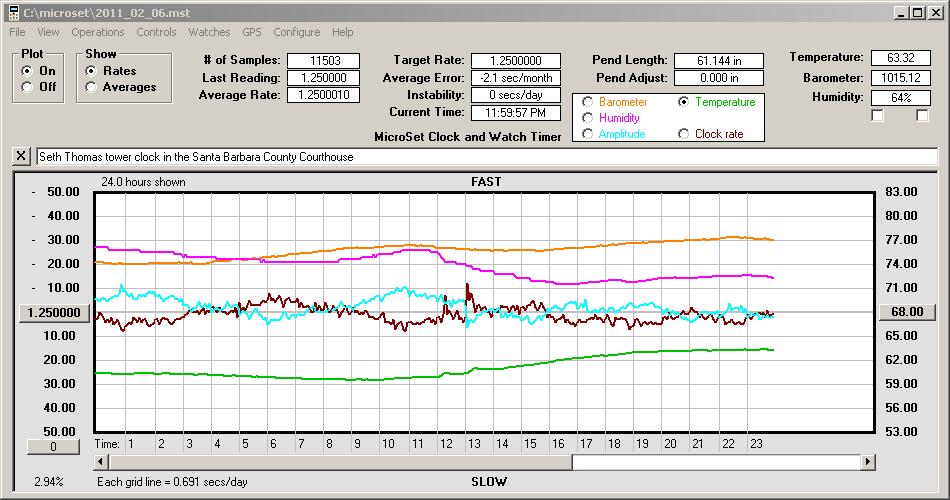Click the 1.250000 center rate button
The height and width of the screenshot is (500, 950).
[54, 313]
